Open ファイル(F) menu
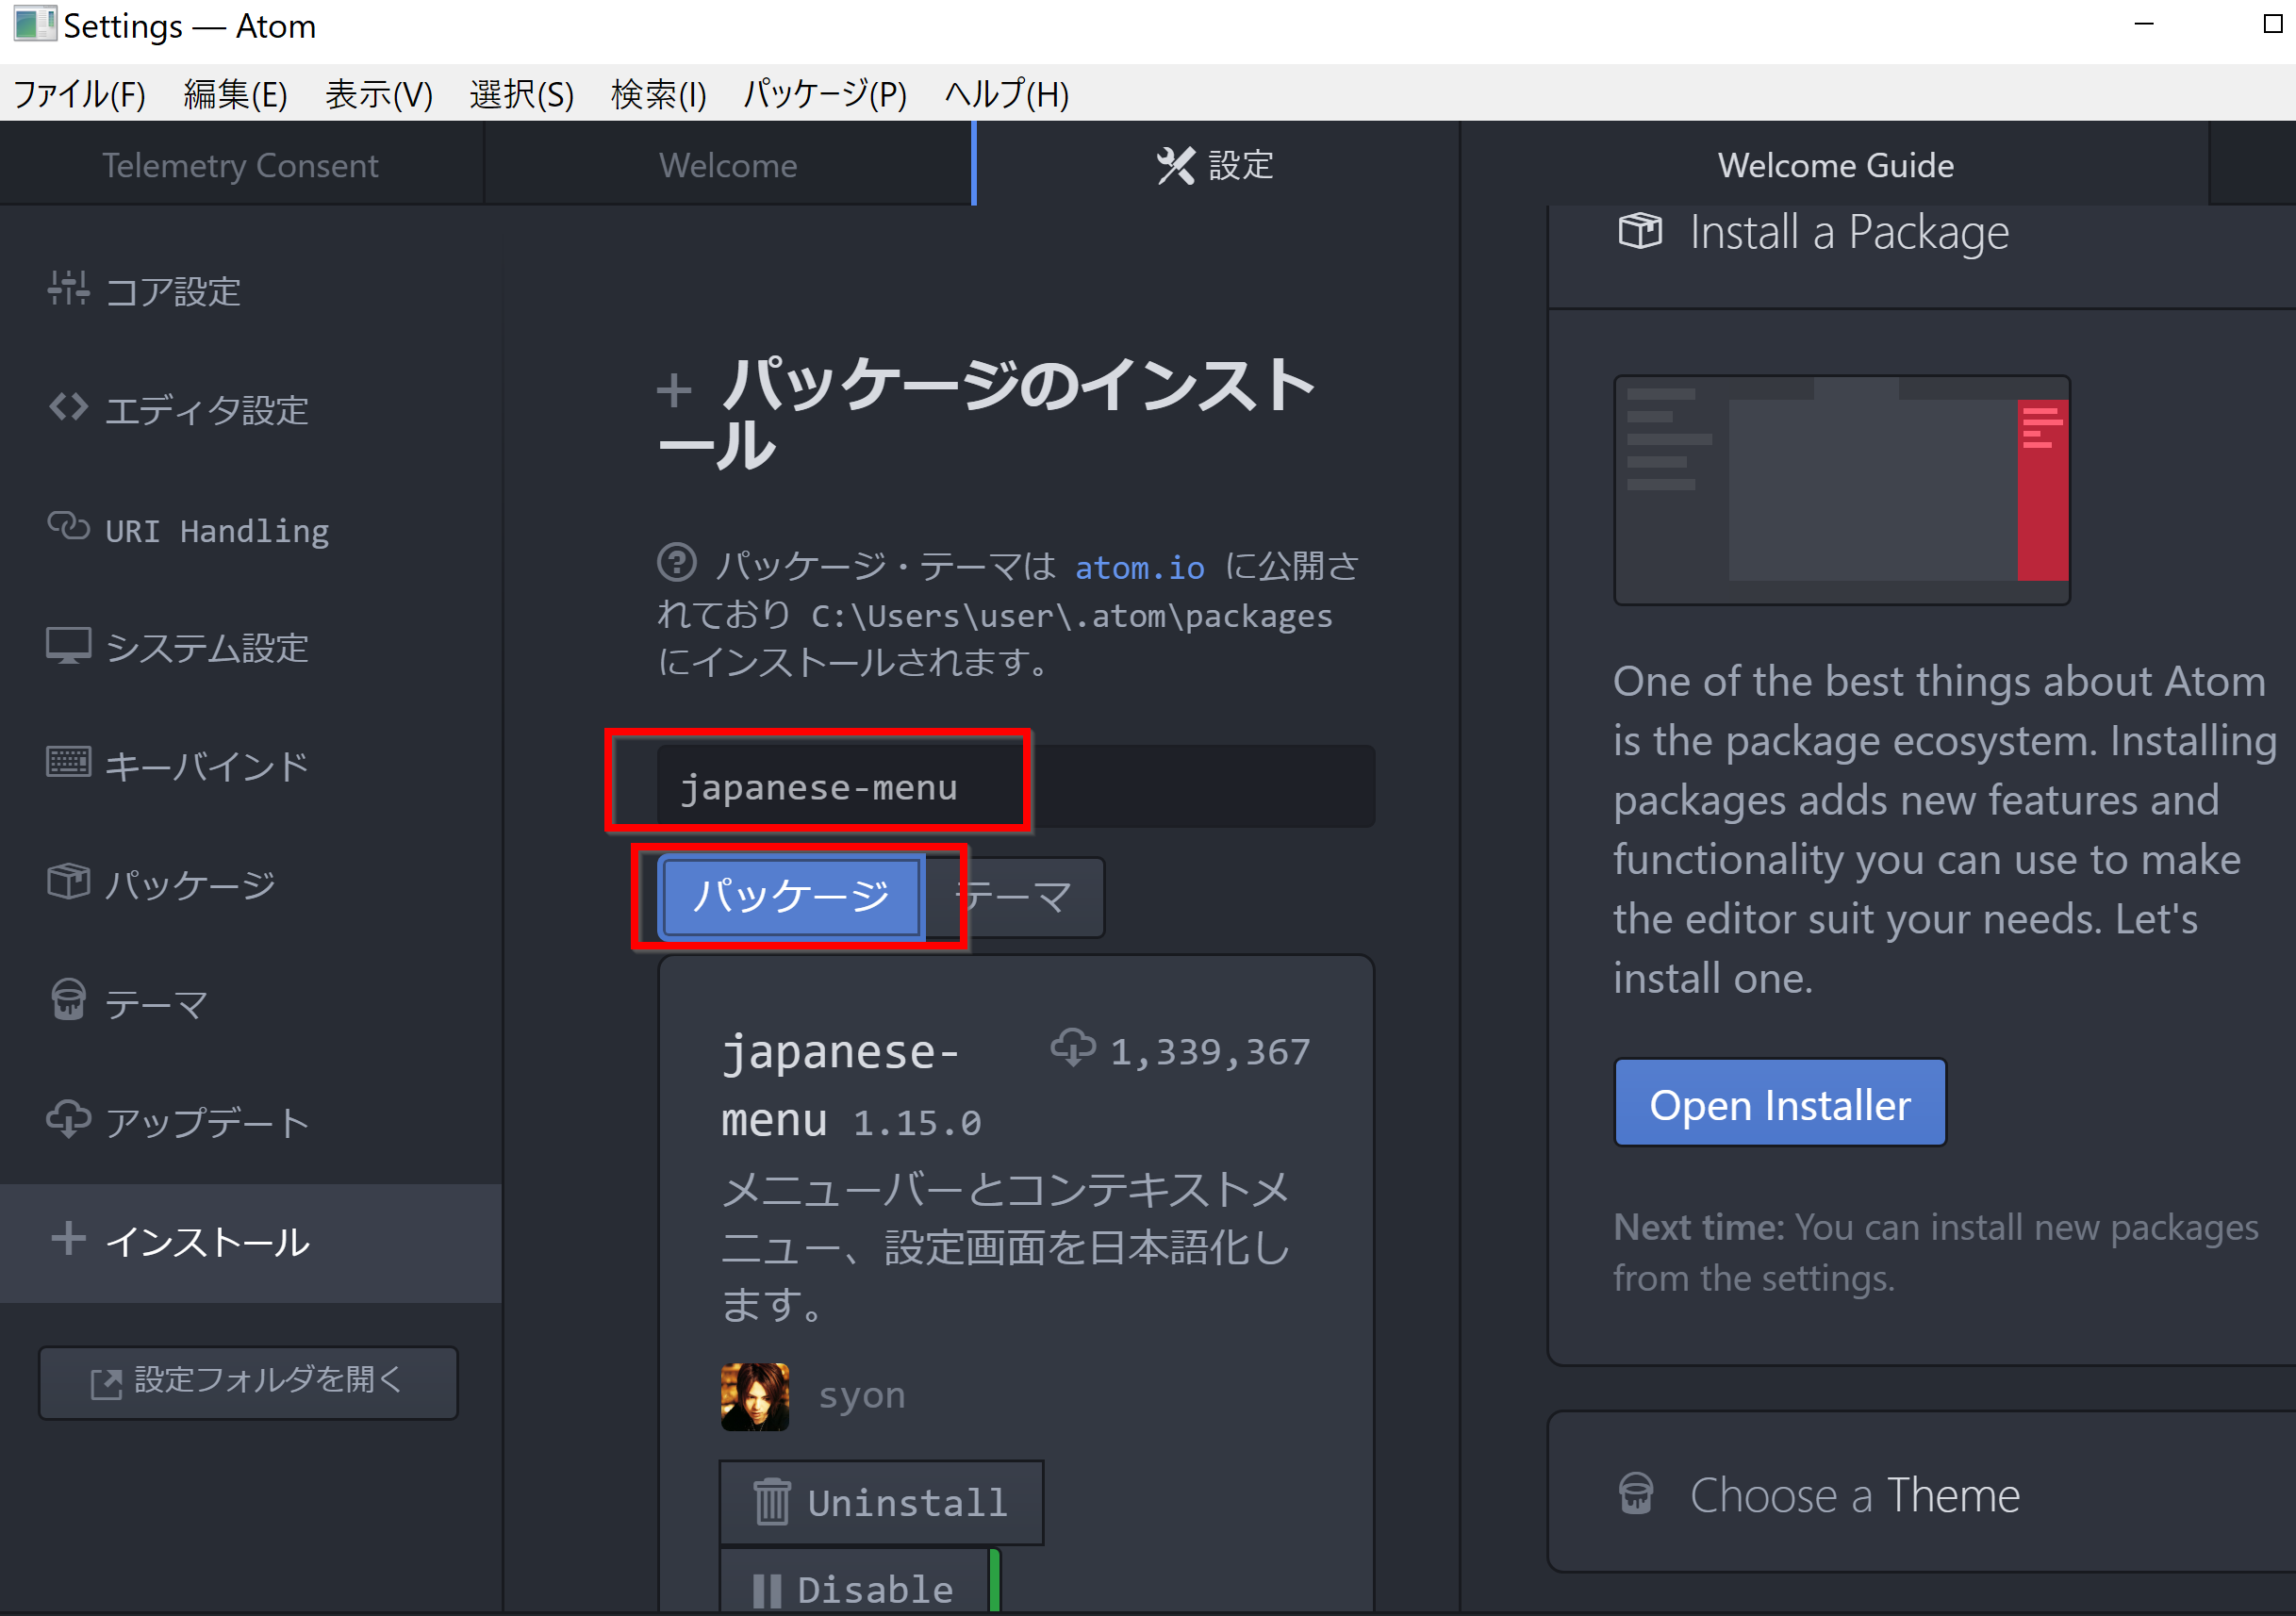The image size is (2296, 1616). click(x=79, y=94)
